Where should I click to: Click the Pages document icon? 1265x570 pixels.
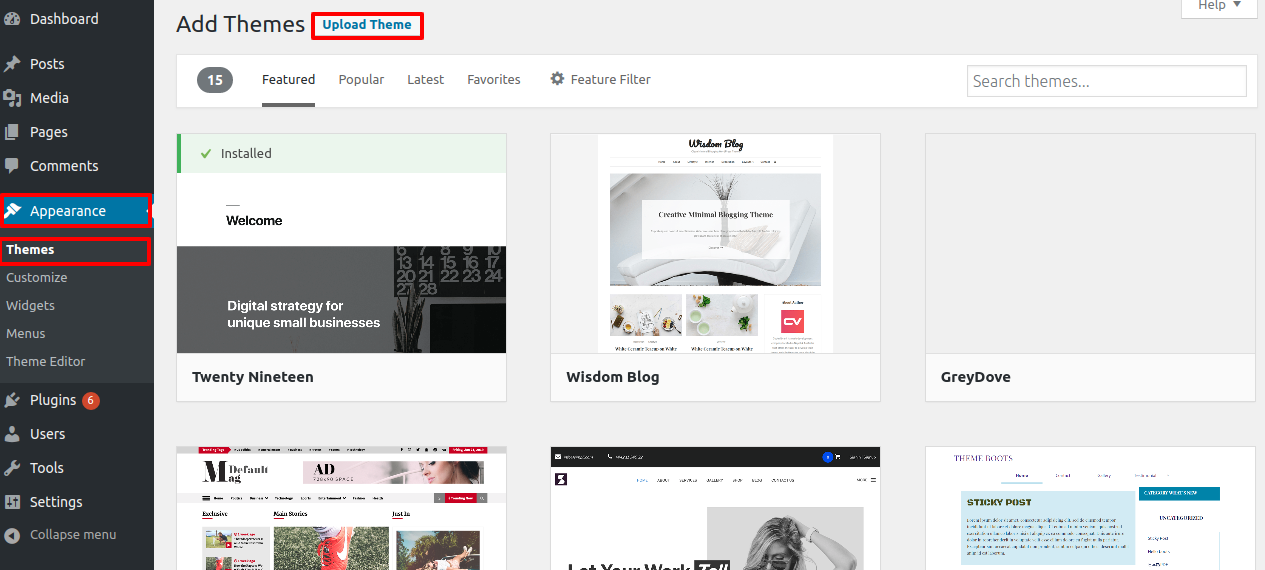12,132
